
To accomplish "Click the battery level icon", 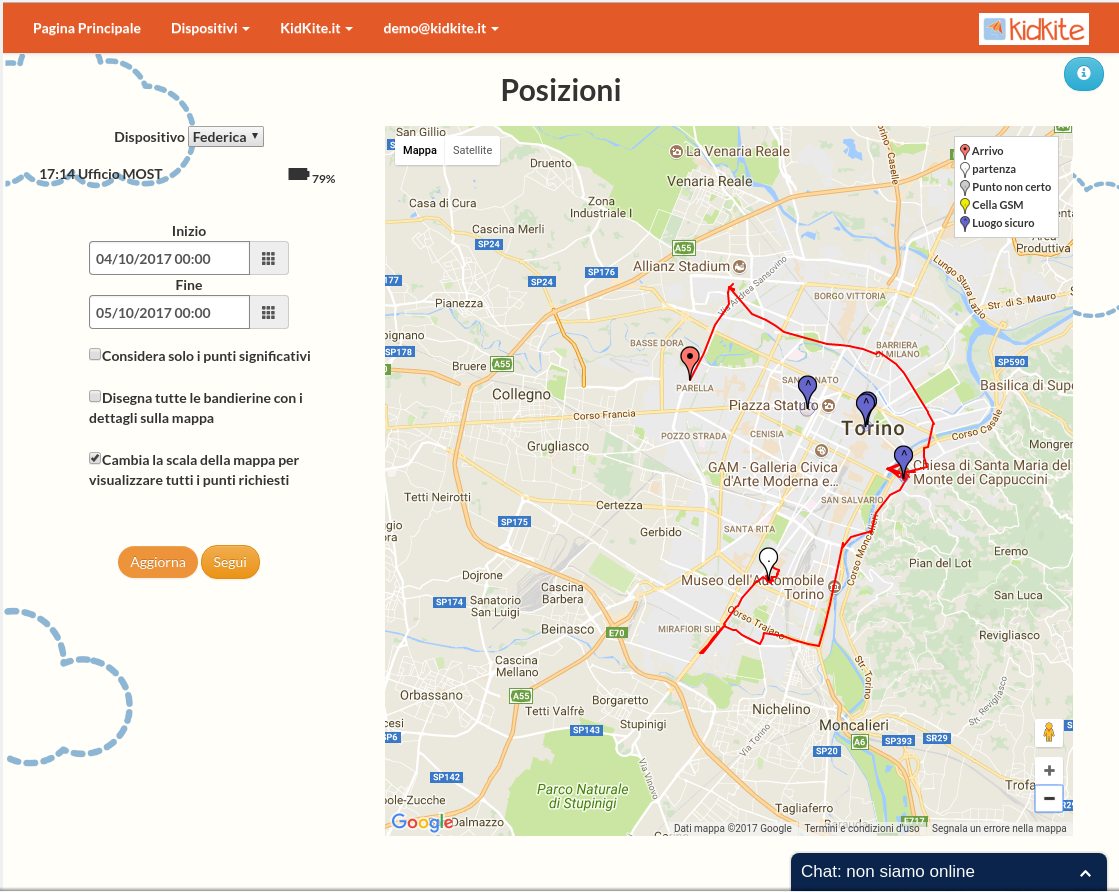I will tap(298, 175).
